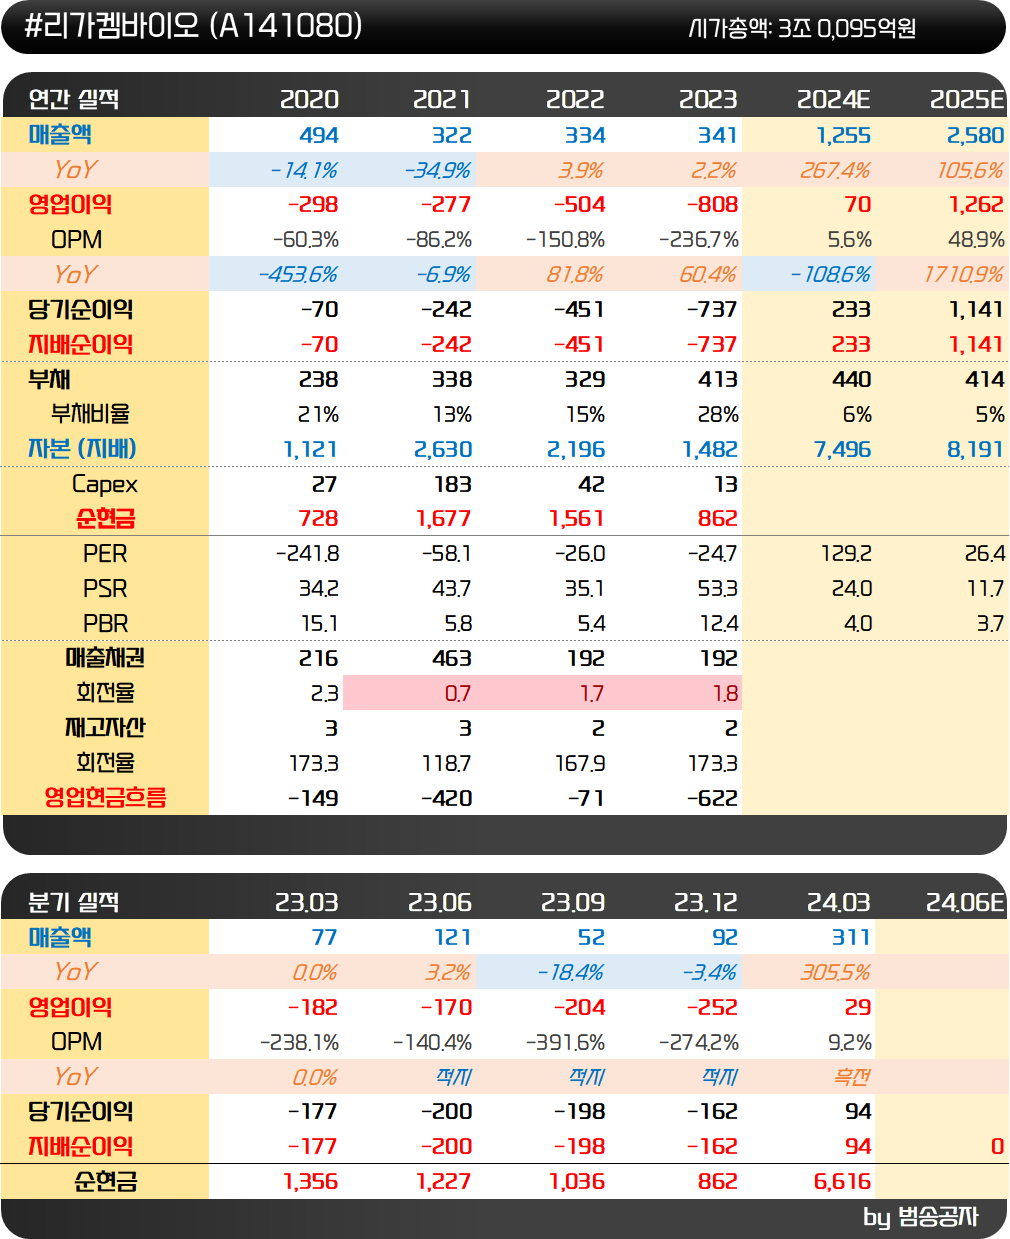
Task: Click quarterly YoY value -18.4%
Action: 570,972
